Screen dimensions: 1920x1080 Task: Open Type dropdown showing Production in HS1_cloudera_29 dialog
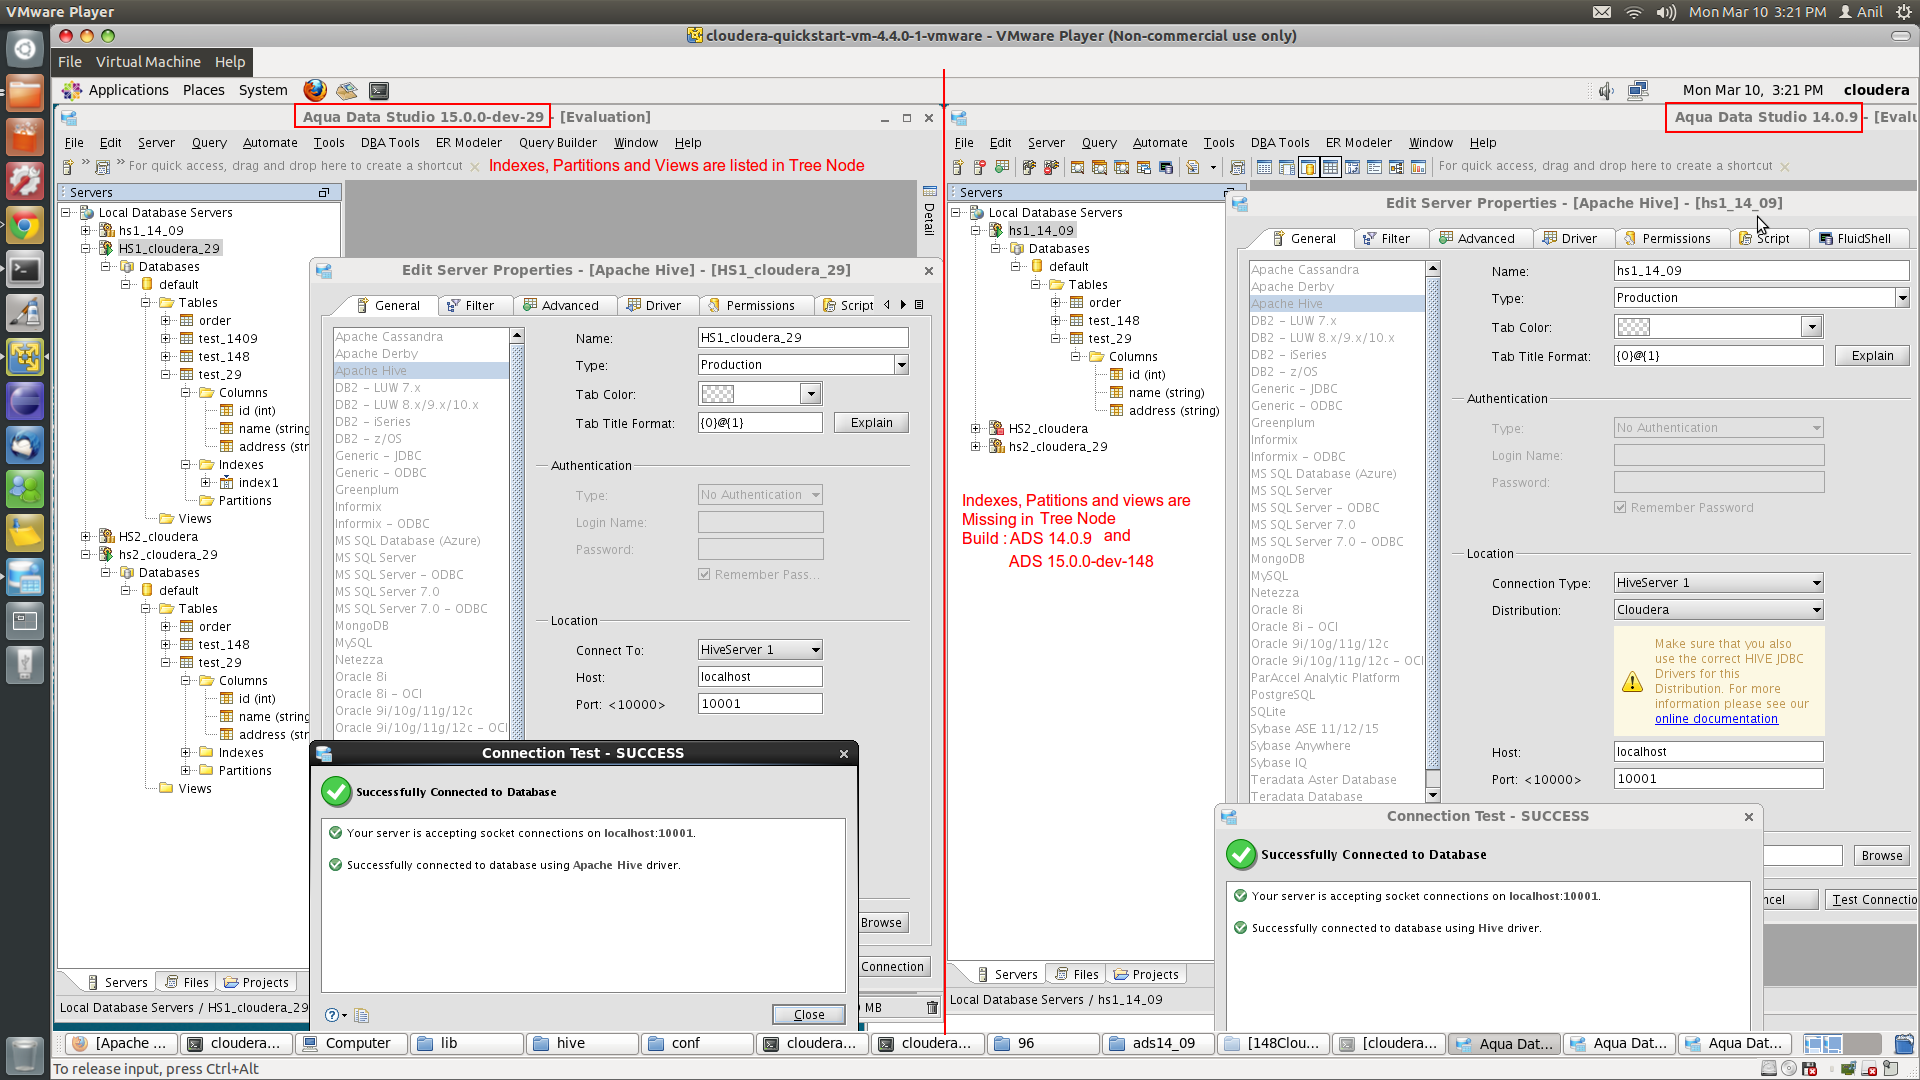(802, 365)
